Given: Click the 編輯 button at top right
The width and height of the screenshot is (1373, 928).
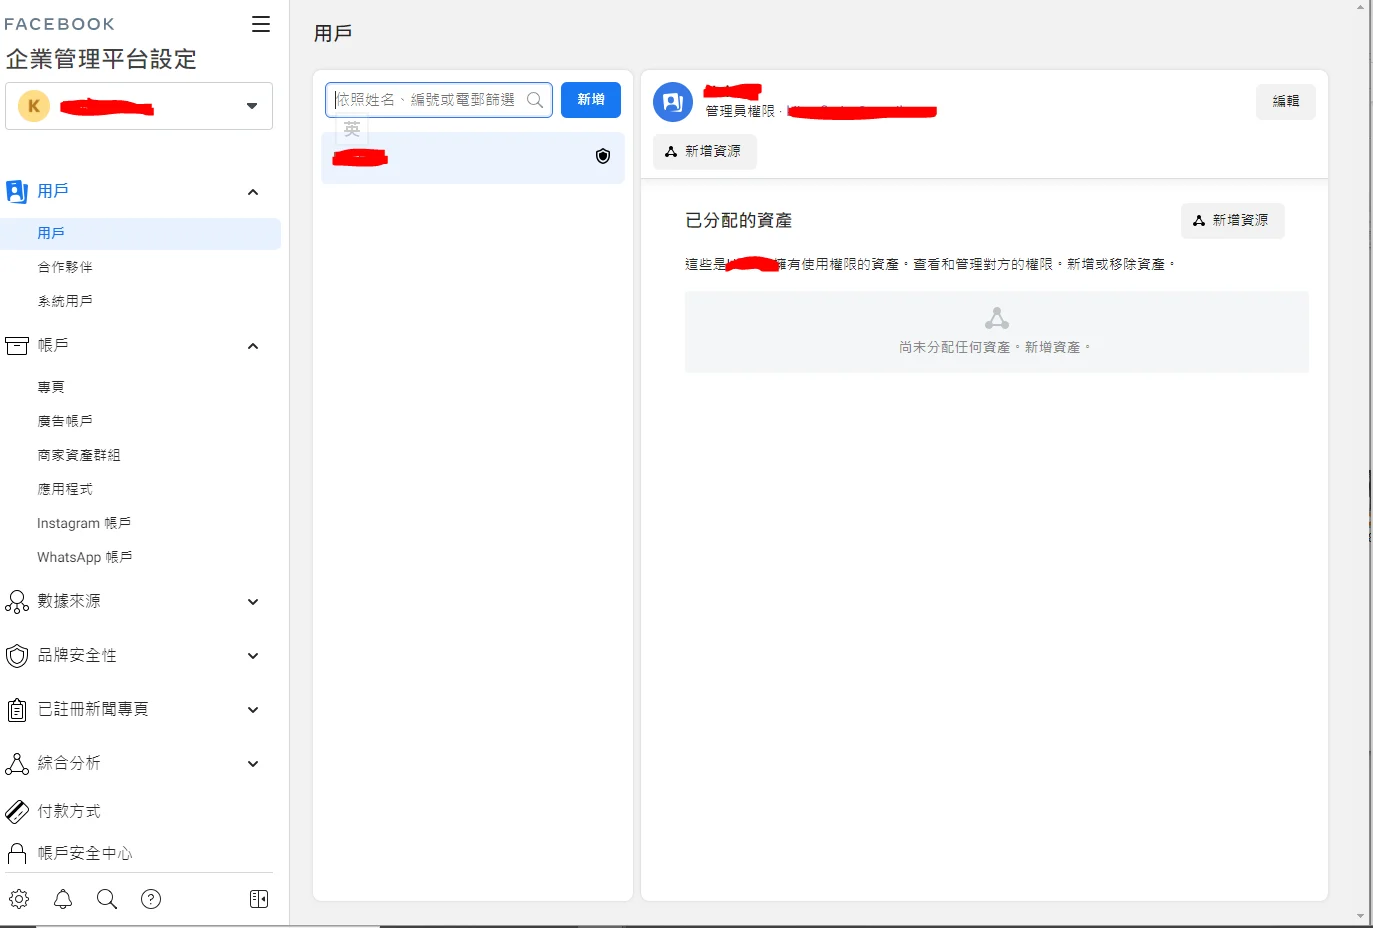Looking at the screenshot, I should tap(1286, 101).
